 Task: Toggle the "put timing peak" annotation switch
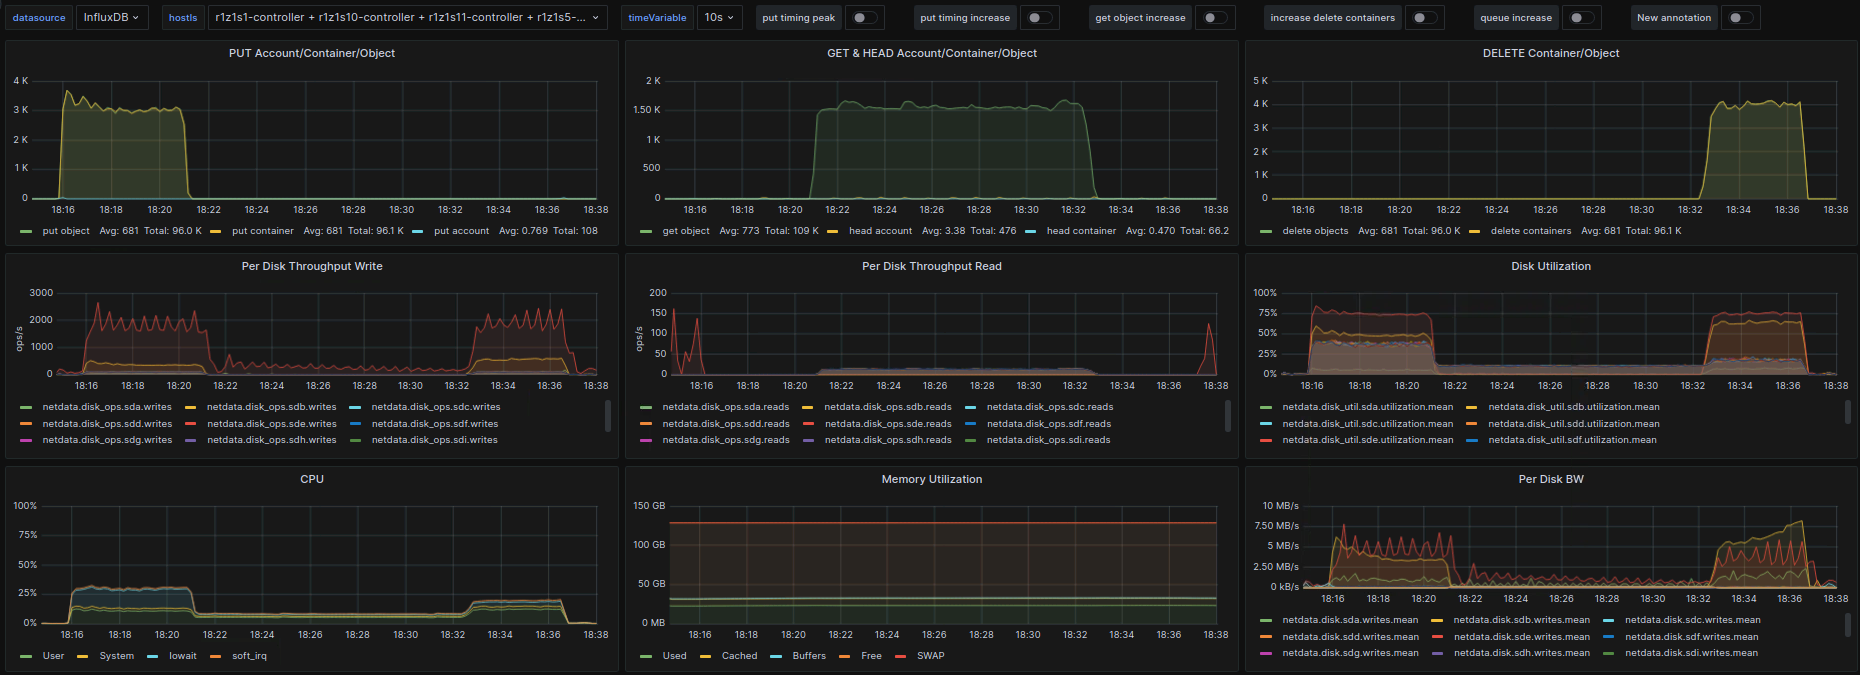(864, 18)
